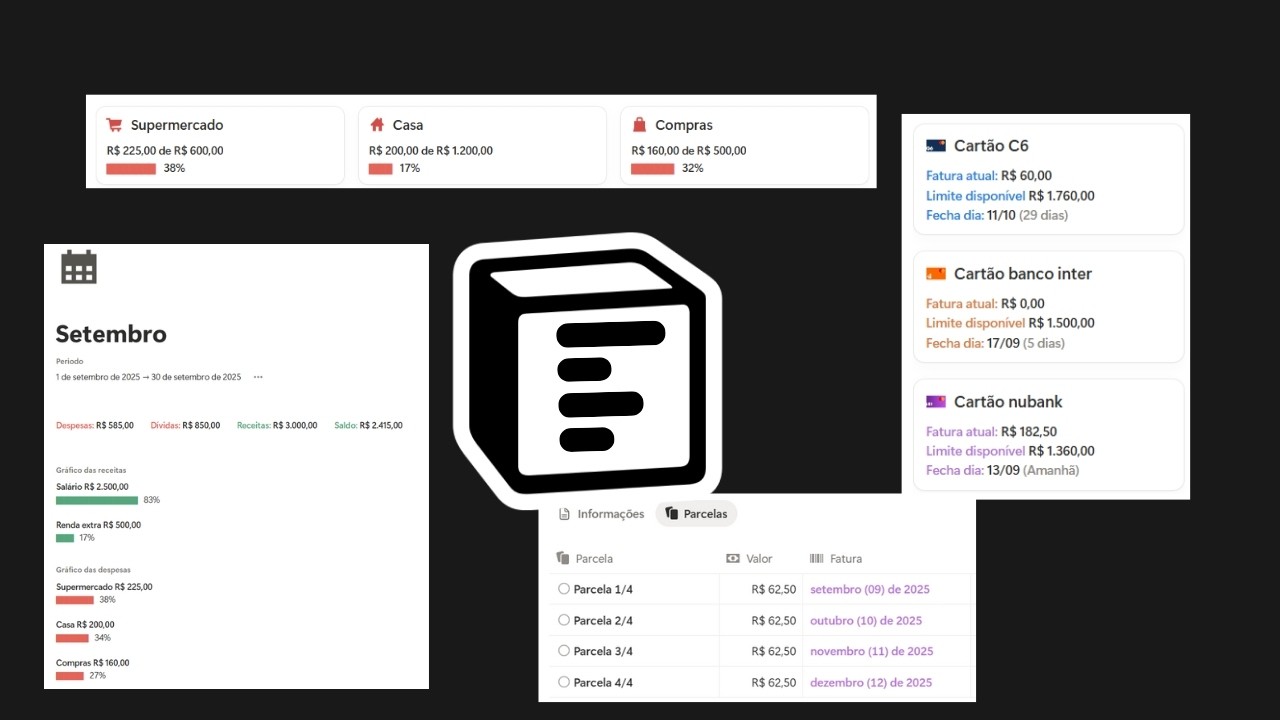Click the Parcelas tab copy icon
Image resolution: width=1280 pixels, height=720 pixels.
coord(672,514)
